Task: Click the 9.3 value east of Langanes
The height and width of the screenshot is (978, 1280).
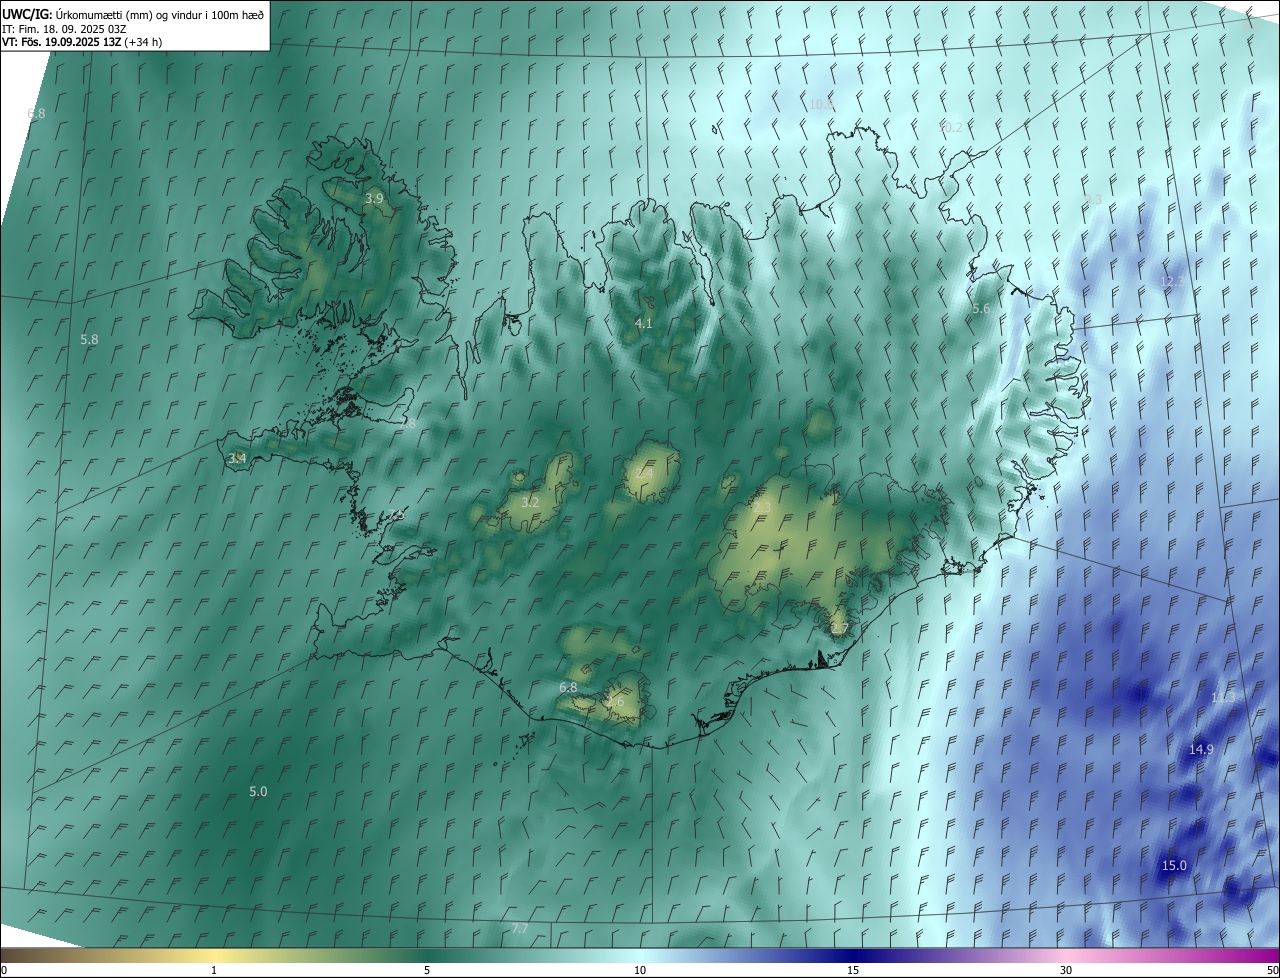Action: 1093,200
